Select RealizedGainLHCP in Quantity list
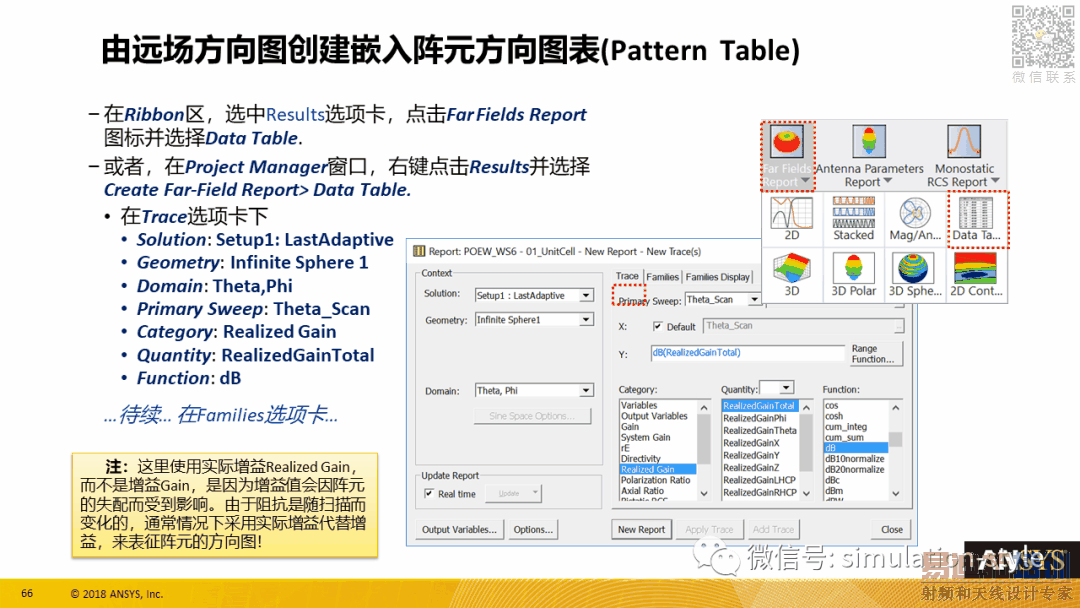Viewport: 1080px width, 608px height. (x=760, y=480)
